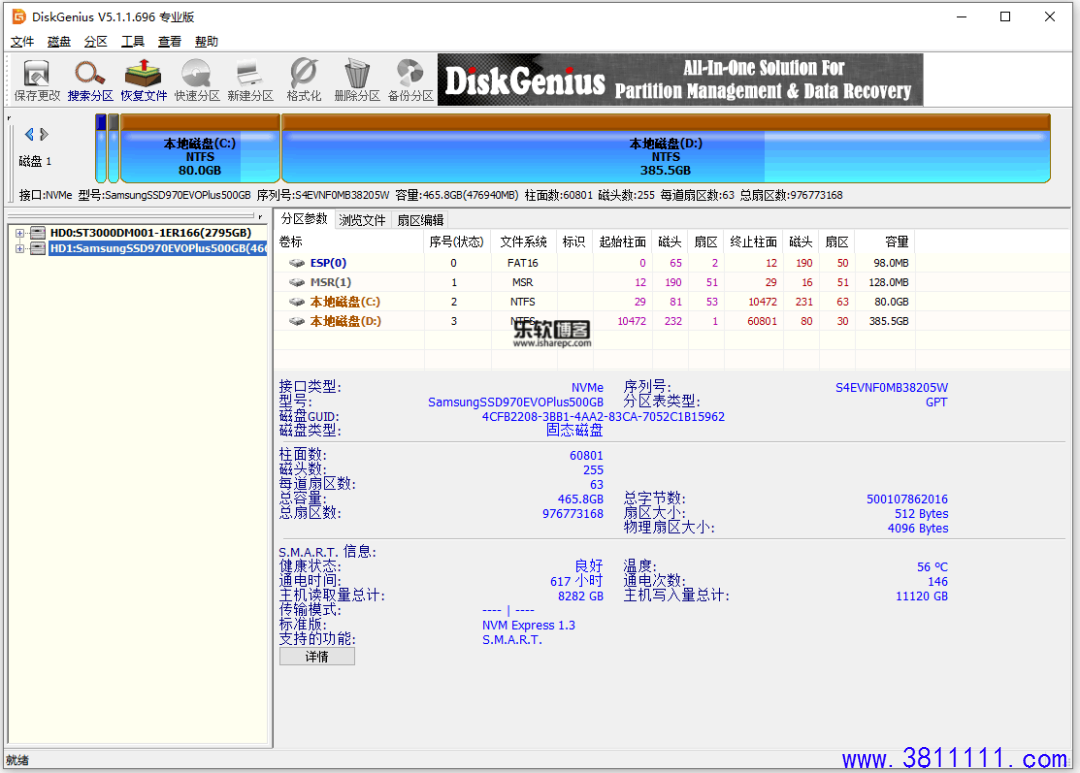Open the 搜索分区 partition search tool
This screenshot has height=773, width=1080.
coord(90,80)
